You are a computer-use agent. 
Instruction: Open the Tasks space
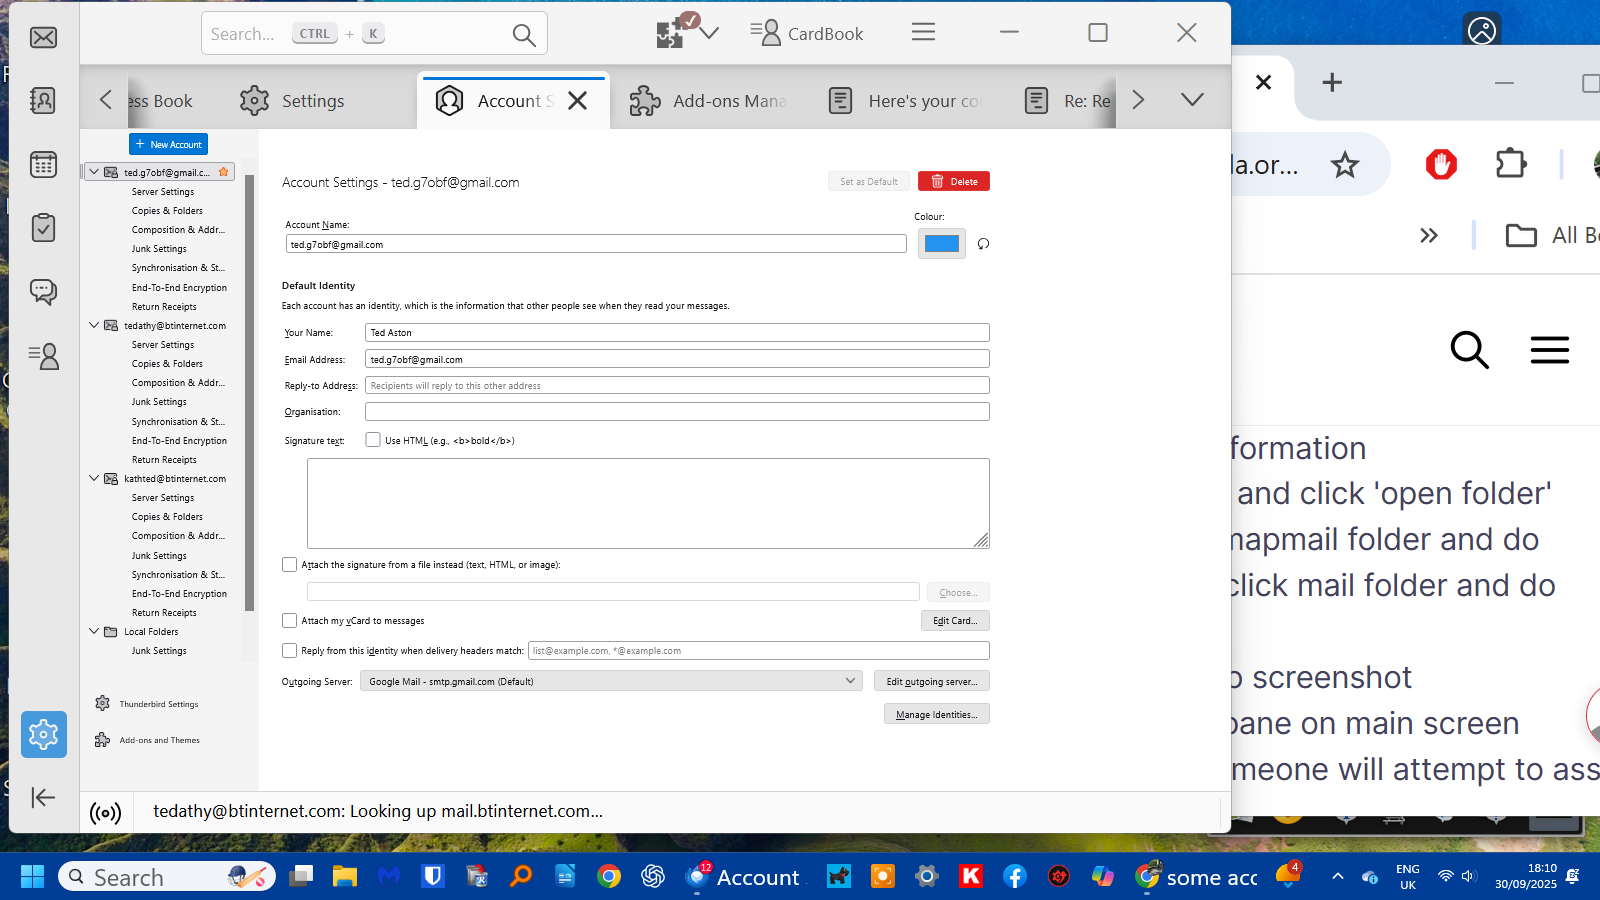pos(43,228)
